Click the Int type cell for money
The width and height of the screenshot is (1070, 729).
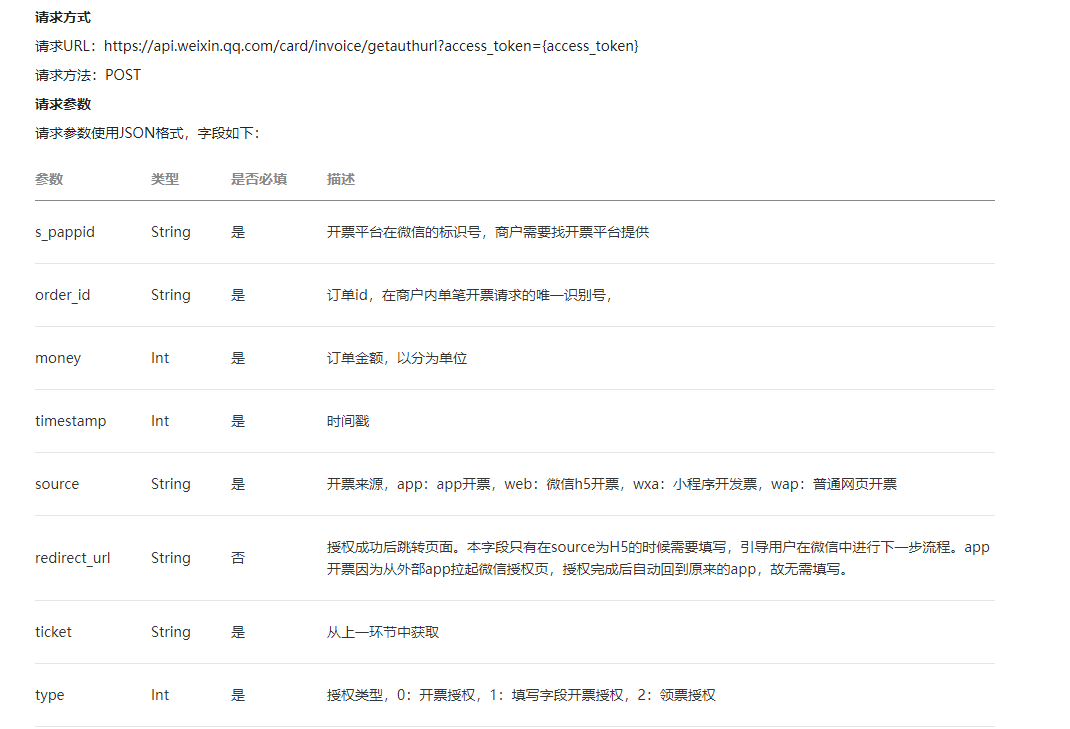160,358
